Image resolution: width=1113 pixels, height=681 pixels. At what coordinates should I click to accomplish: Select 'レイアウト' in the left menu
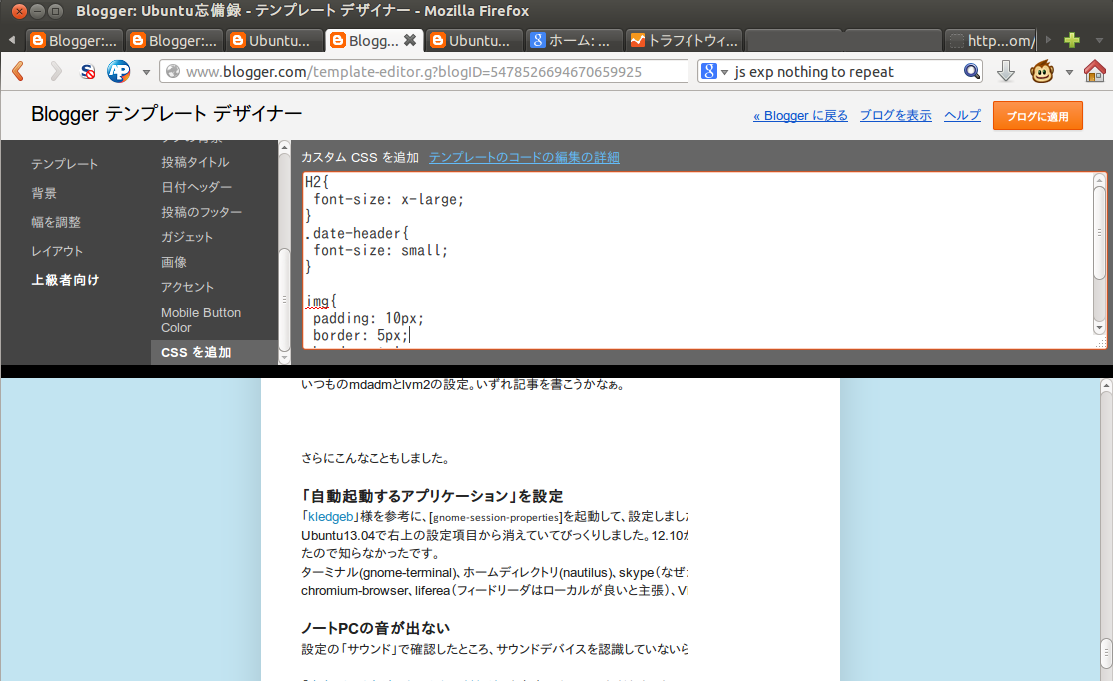tap(57, 251)
